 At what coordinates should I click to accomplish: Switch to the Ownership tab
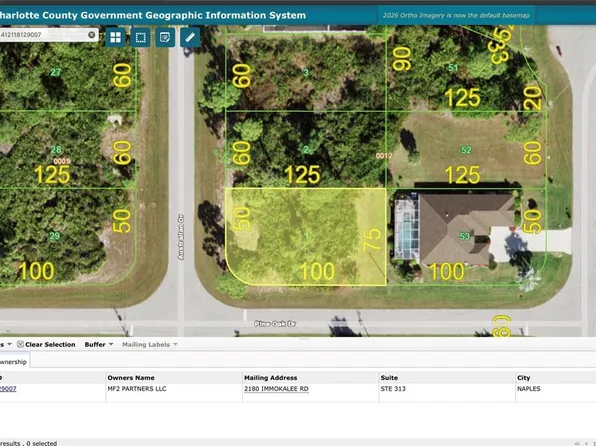pyautogui.click(x=14, y=362)
